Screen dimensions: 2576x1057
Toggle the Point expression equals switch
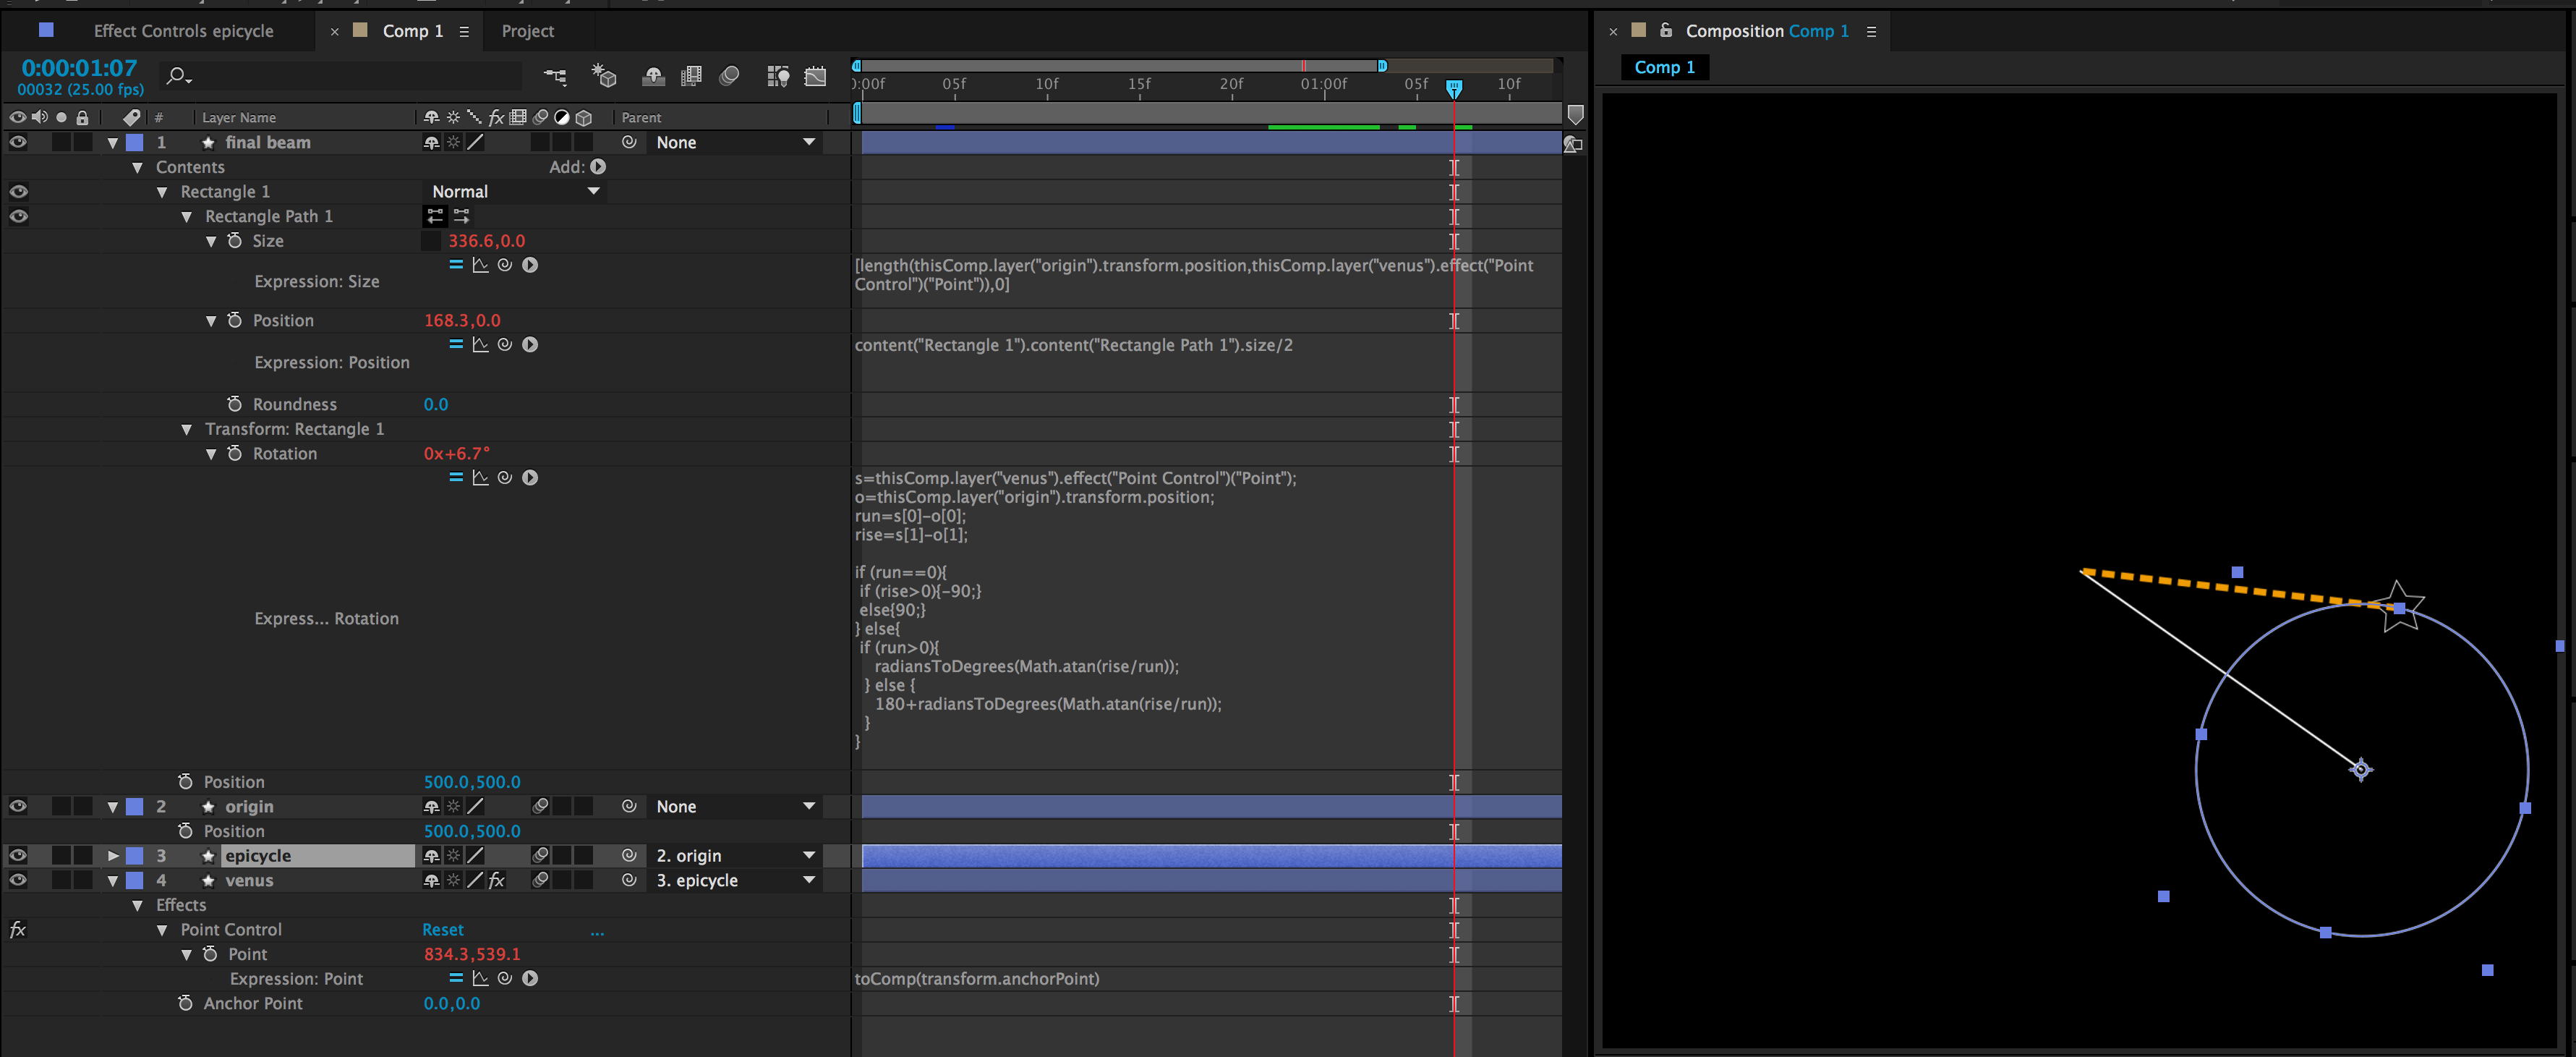(456, 979)
